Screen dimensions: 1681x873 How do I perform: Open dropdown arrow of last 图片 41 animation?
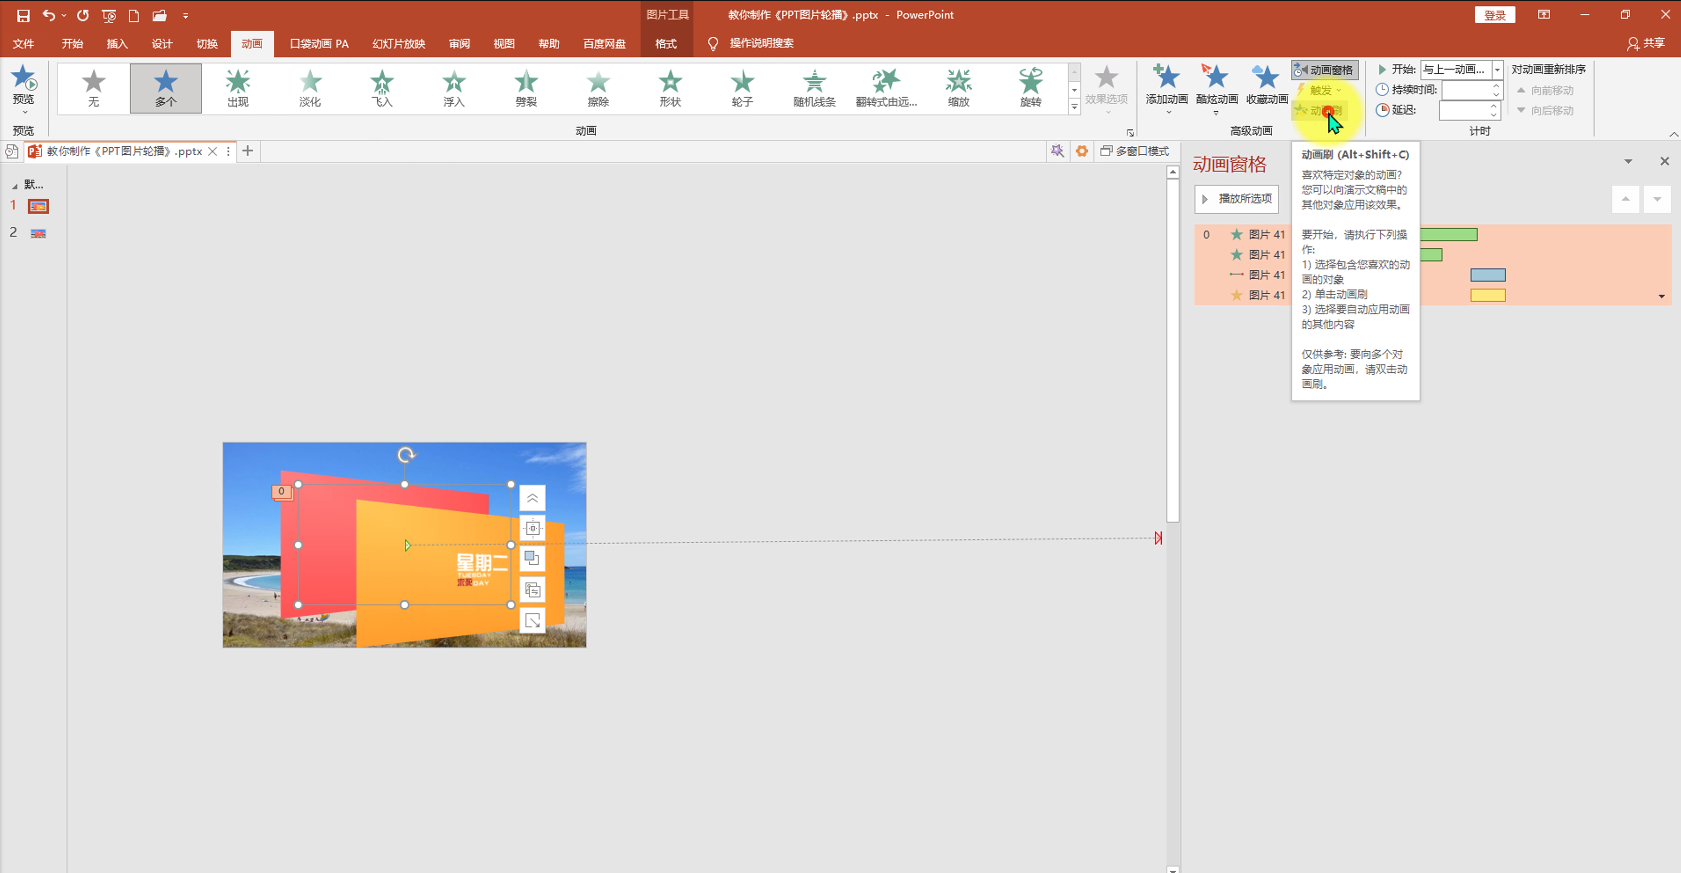[1662, 296]
